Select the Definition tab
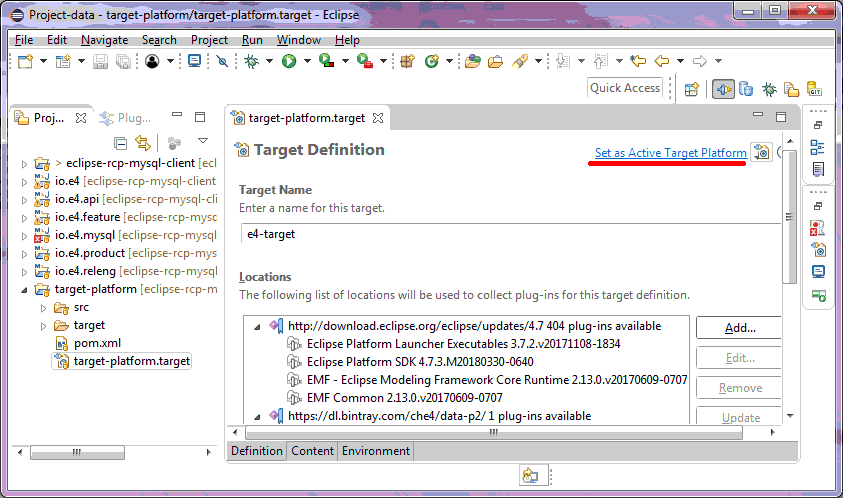The image size is (843, 498). (x=257, y=451)
